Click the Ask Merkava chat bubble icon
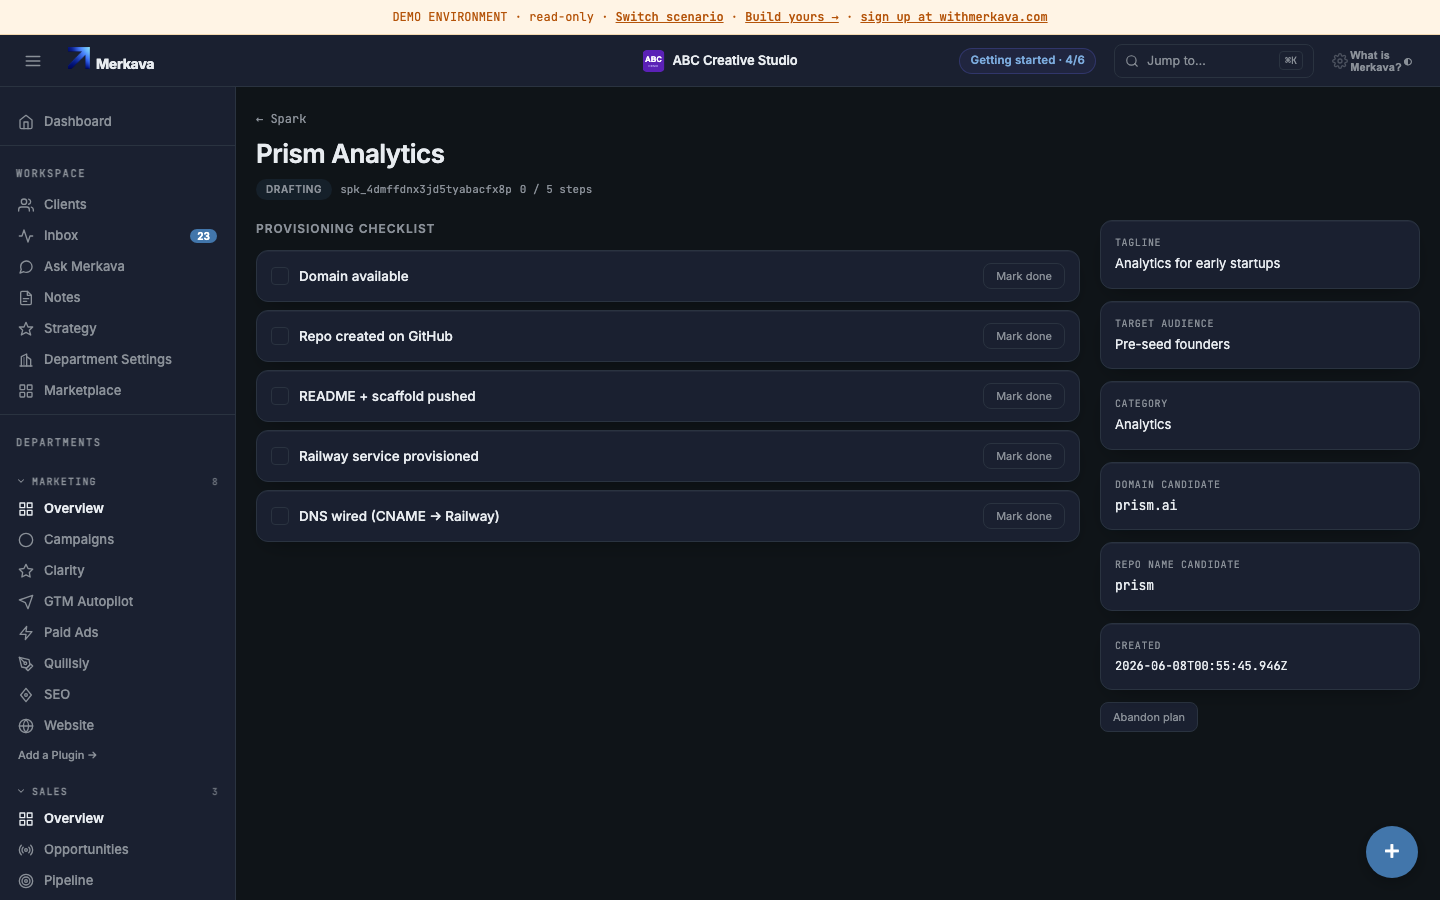1440x900 pixels. tap(26, 267)
